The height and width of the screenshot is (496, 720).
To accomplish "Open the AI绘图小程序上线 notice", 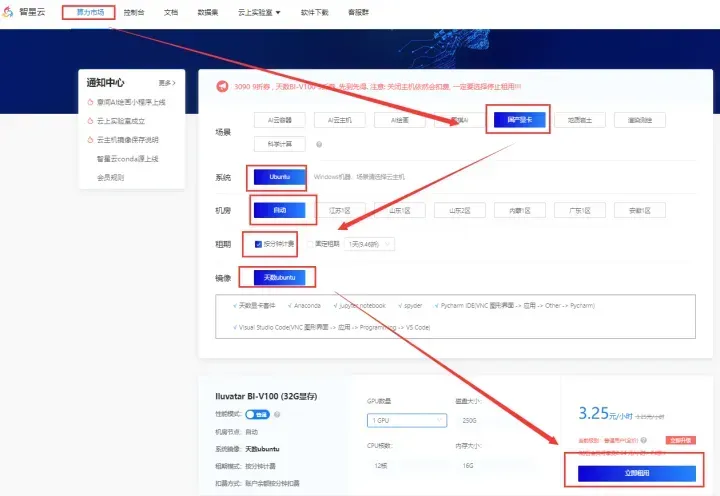I will 131,102.
